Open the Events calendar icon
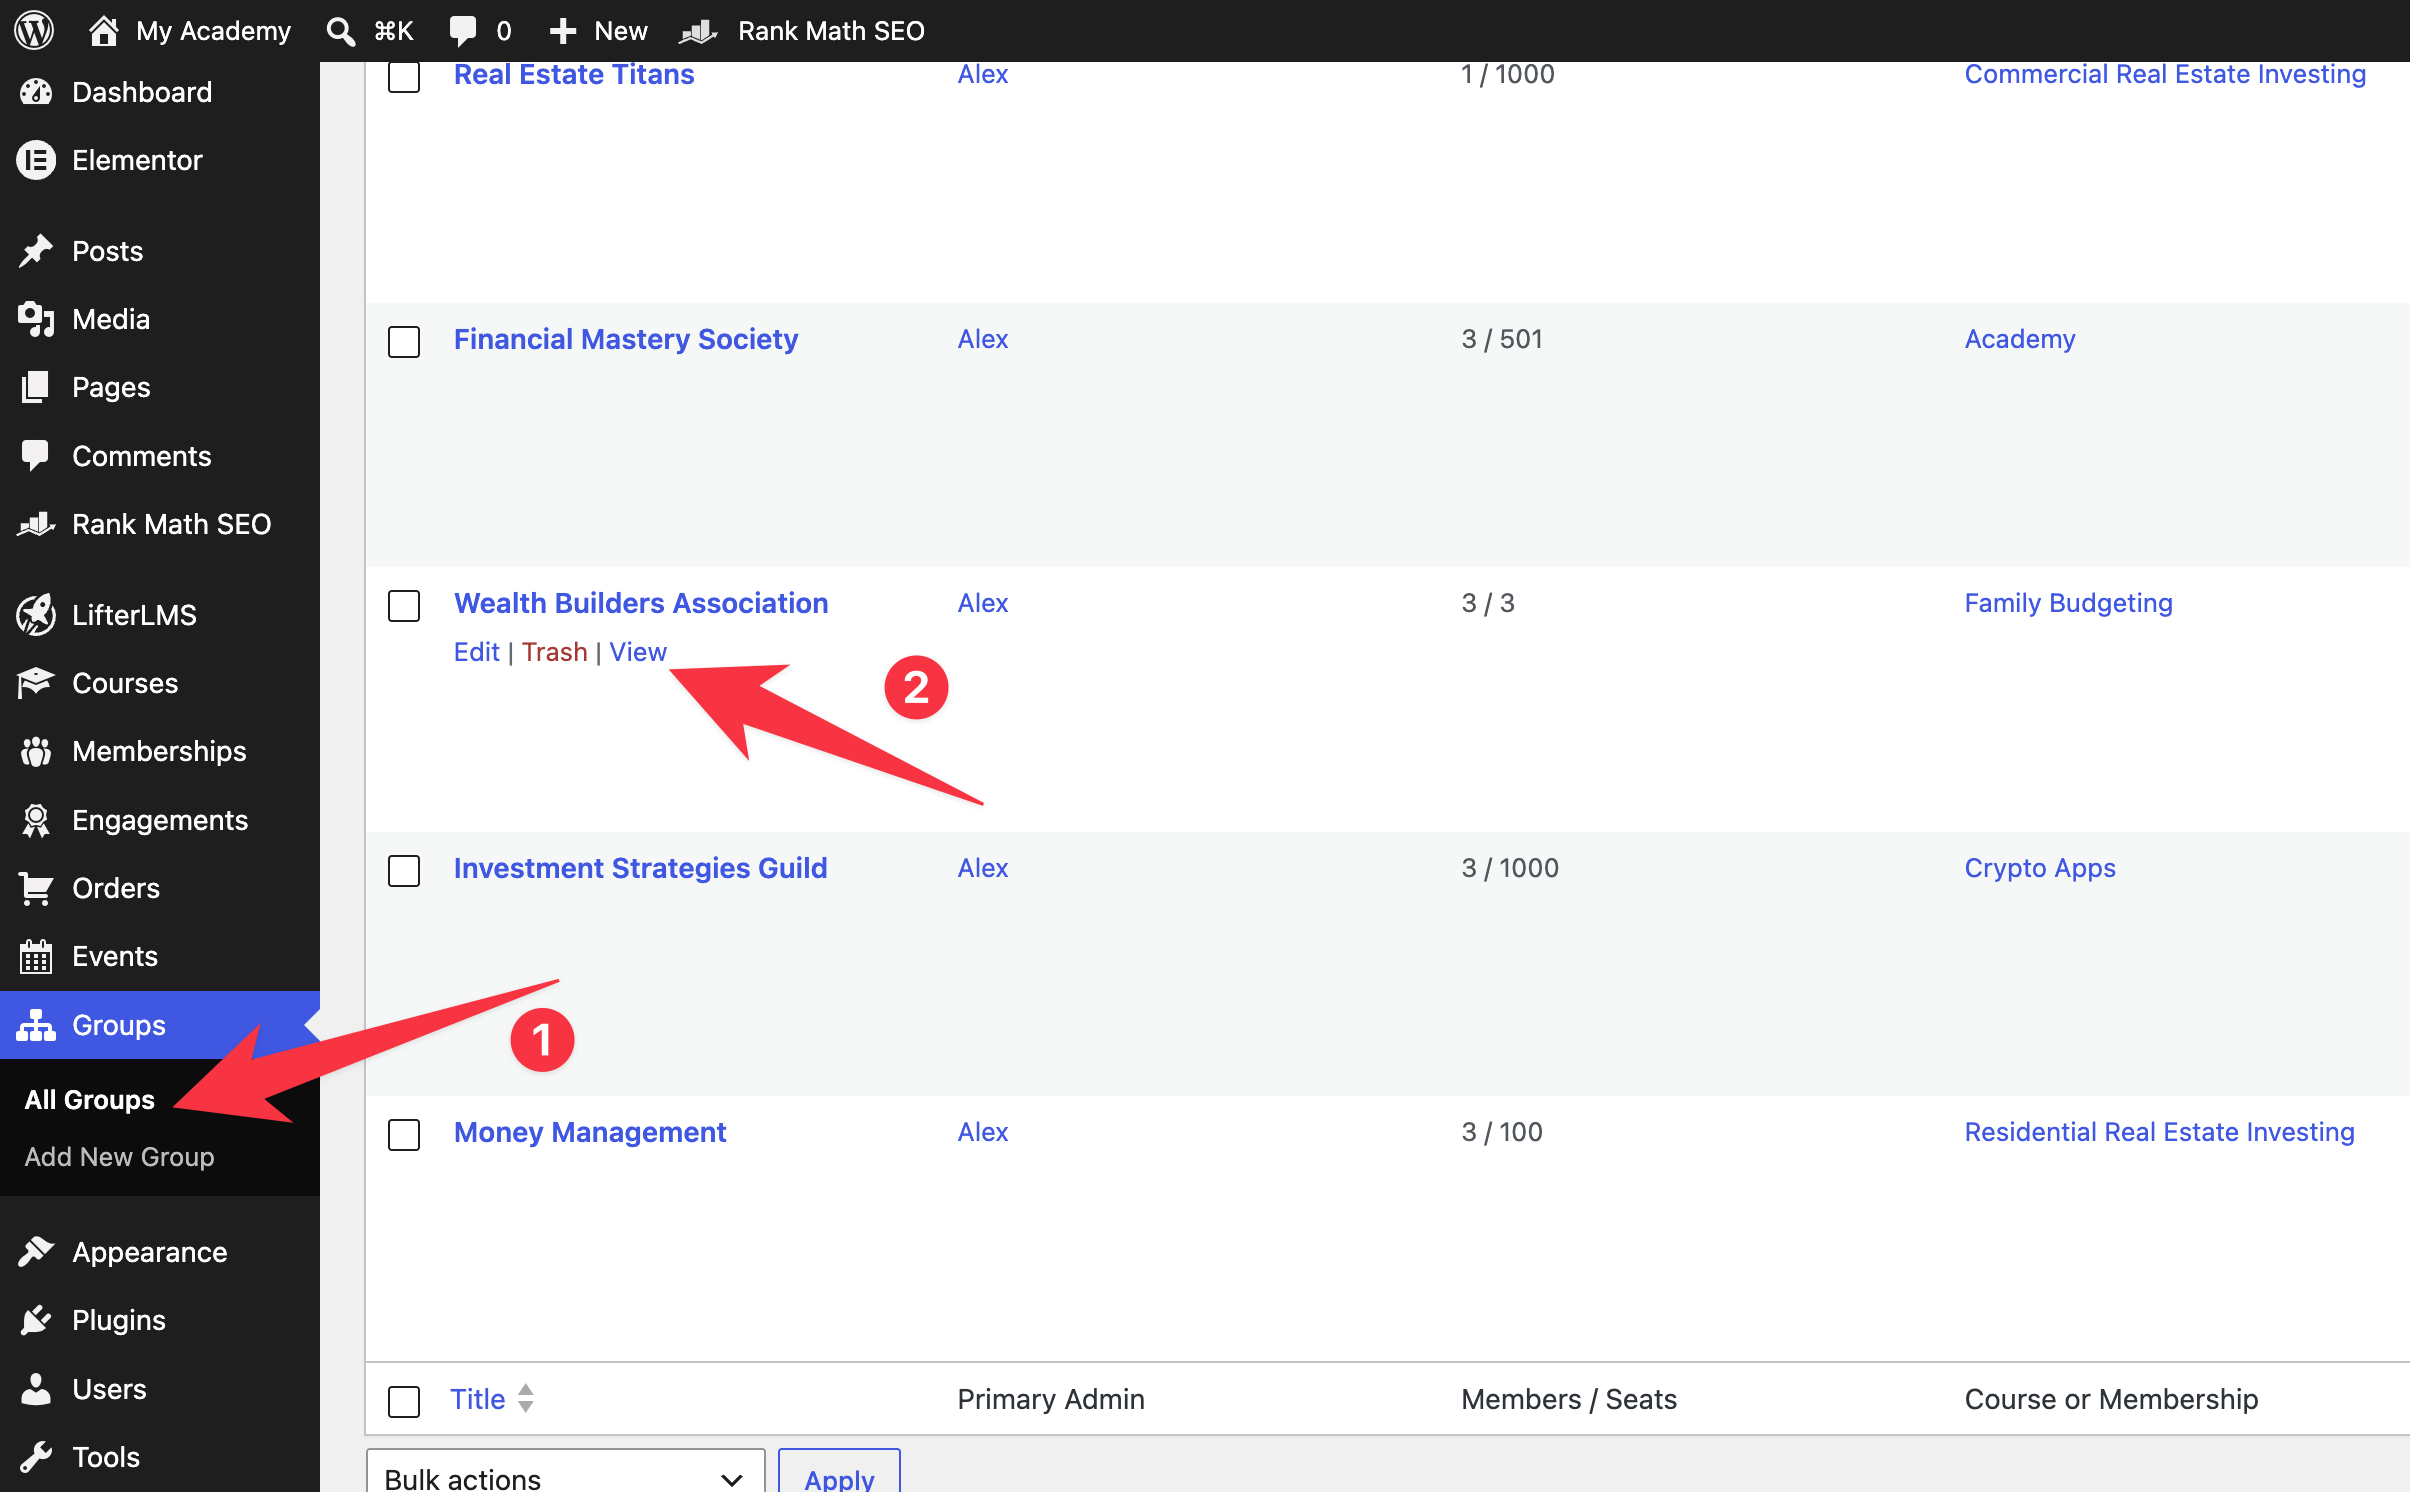Viewport: 2410px width, 1492px height. (x=36, y=956)
